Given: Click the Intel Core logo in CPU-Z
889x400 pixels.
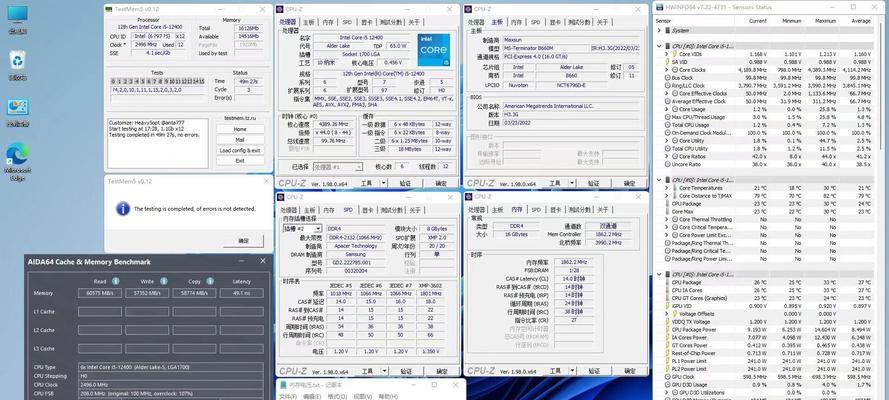Looking at the screenshot, I should coord(434,49).
